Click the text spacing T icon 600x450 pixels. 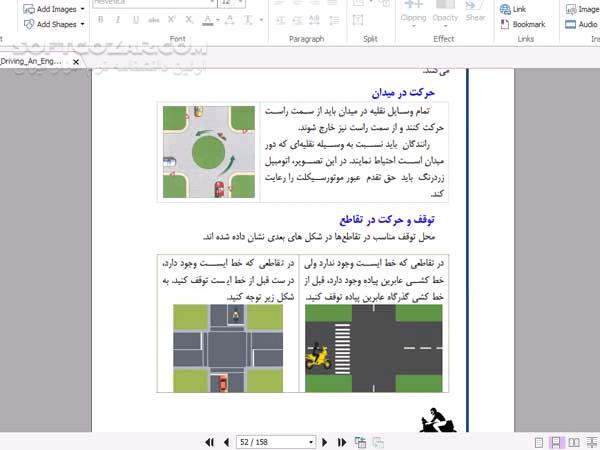point(248,20)
